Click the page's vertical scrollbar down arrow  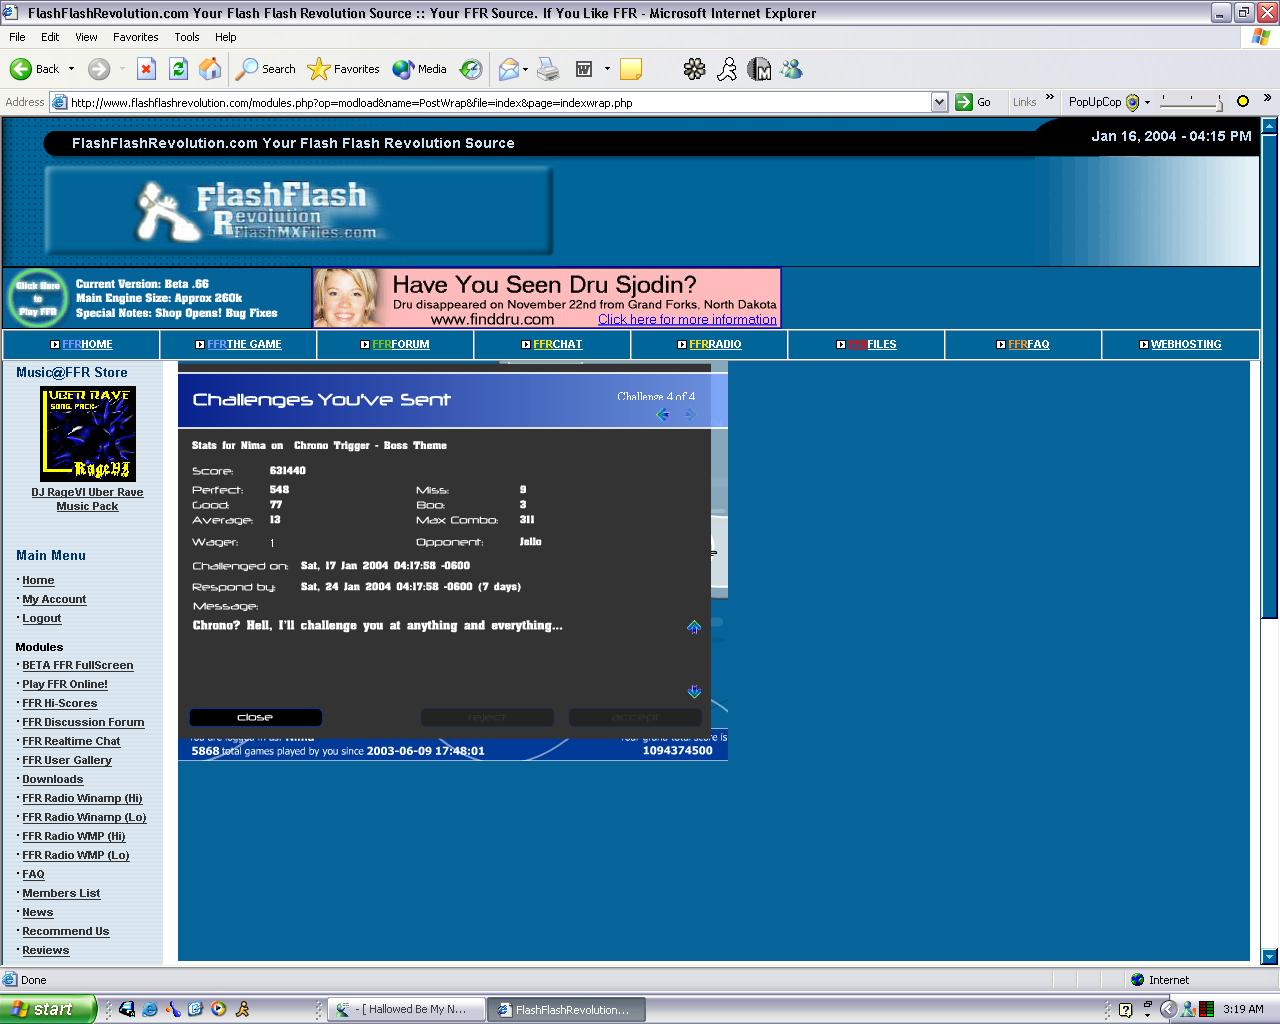click(1270, 956)
